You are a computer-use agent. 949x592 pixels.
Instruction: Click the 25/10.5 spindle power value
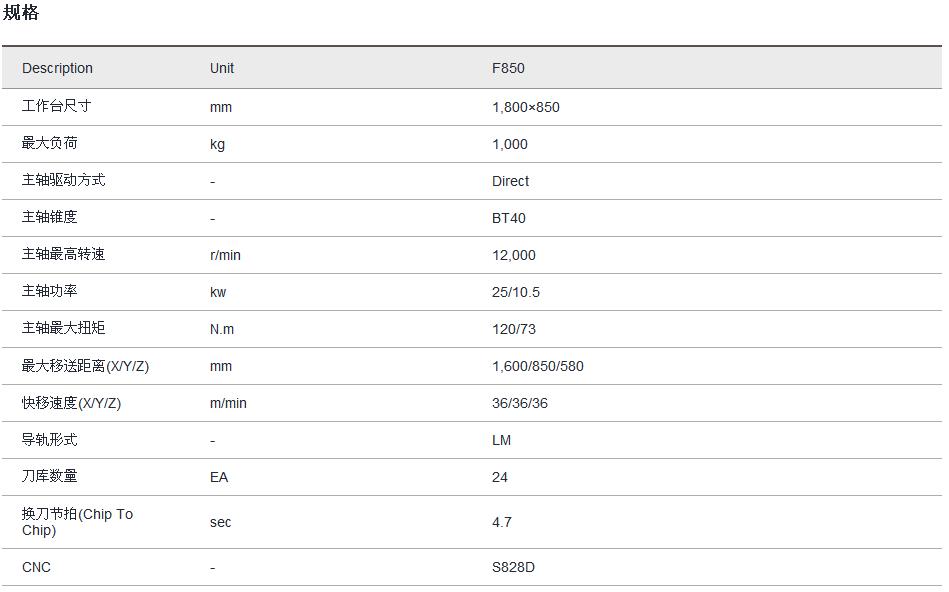tap(515, 292)
